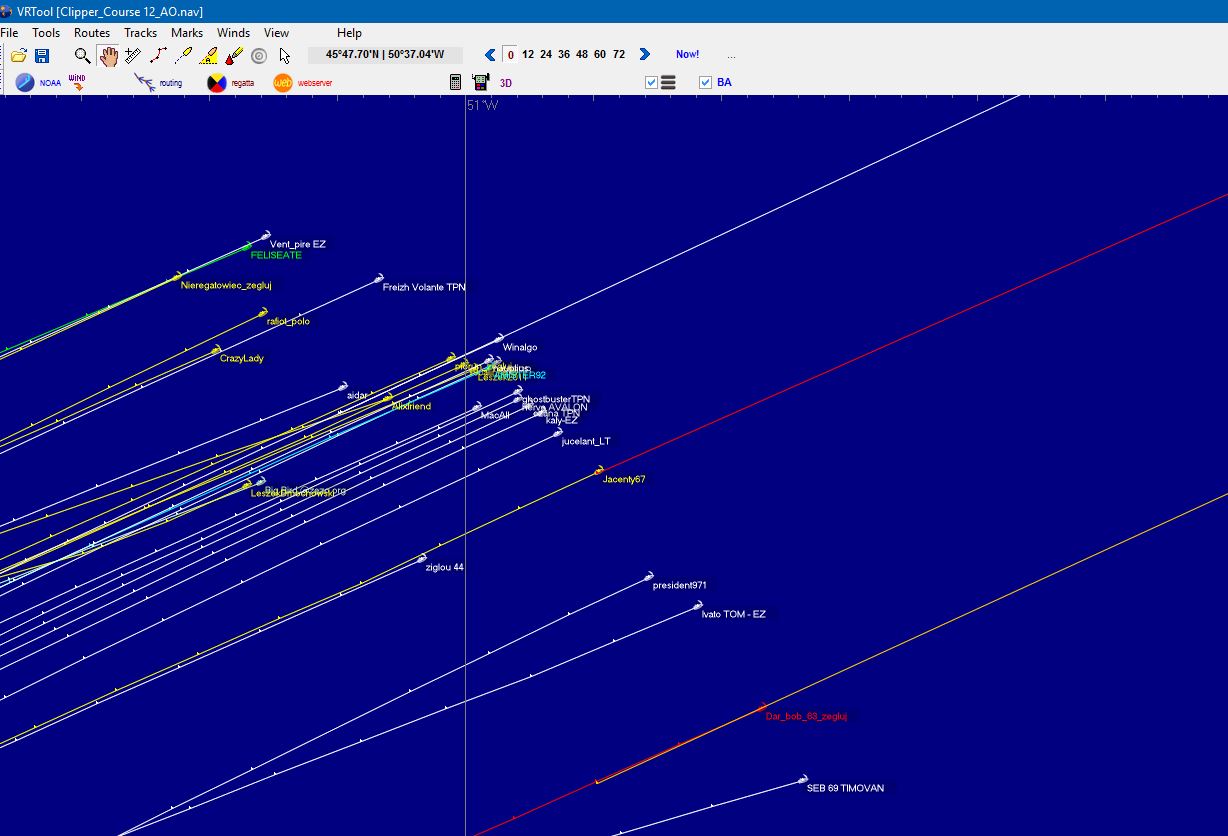Toggle the BA checkbox

click(x=705, y=83)
